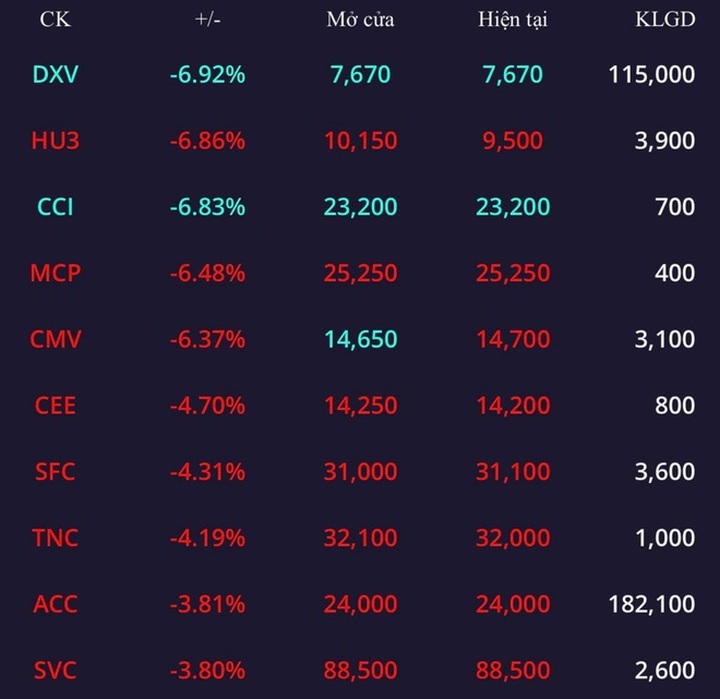Select the TNC ticker
The image size is (720, 699).
55,538
